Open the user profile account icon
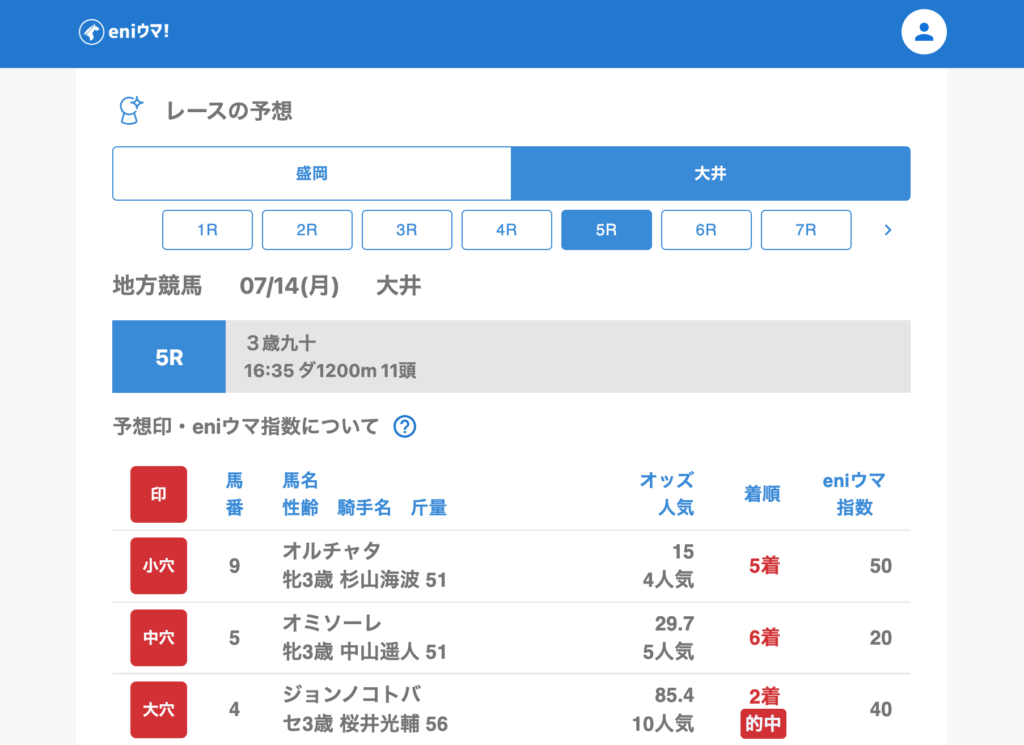Screen dimensions: 1024x745 point(923,32)
